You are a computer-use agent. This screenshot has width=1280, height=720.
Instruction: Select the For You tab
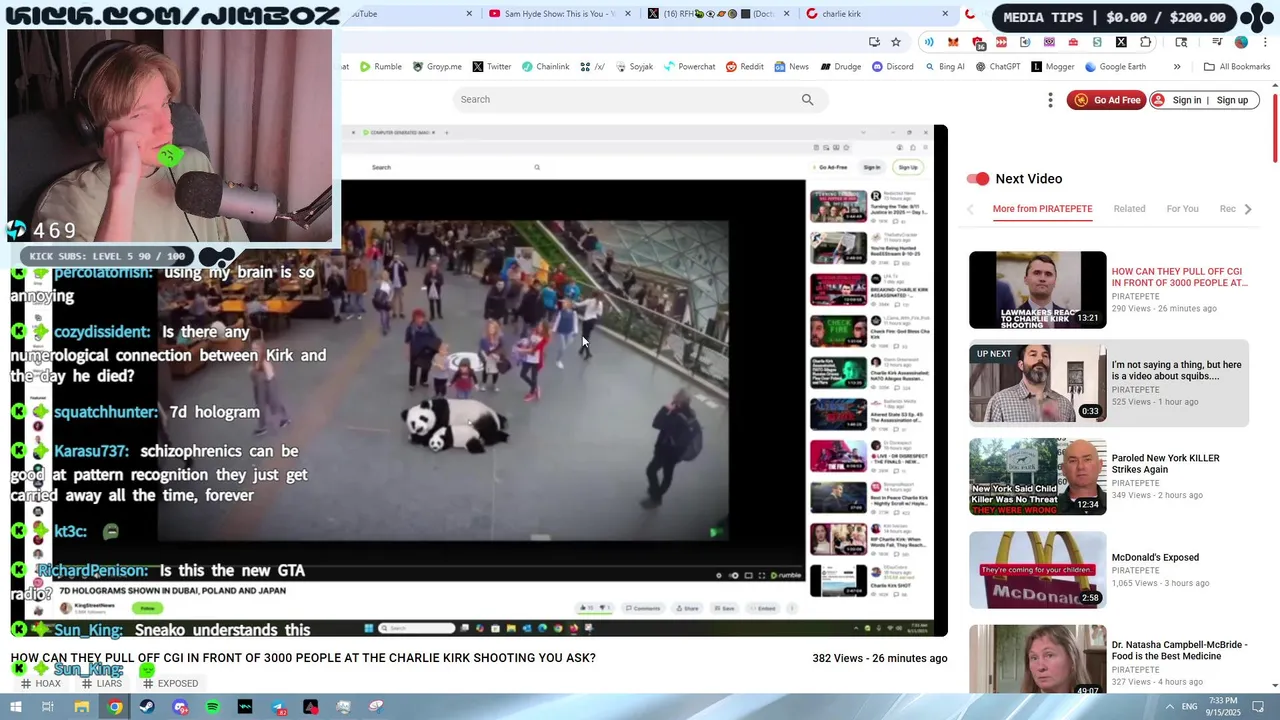pos(1182,209)
